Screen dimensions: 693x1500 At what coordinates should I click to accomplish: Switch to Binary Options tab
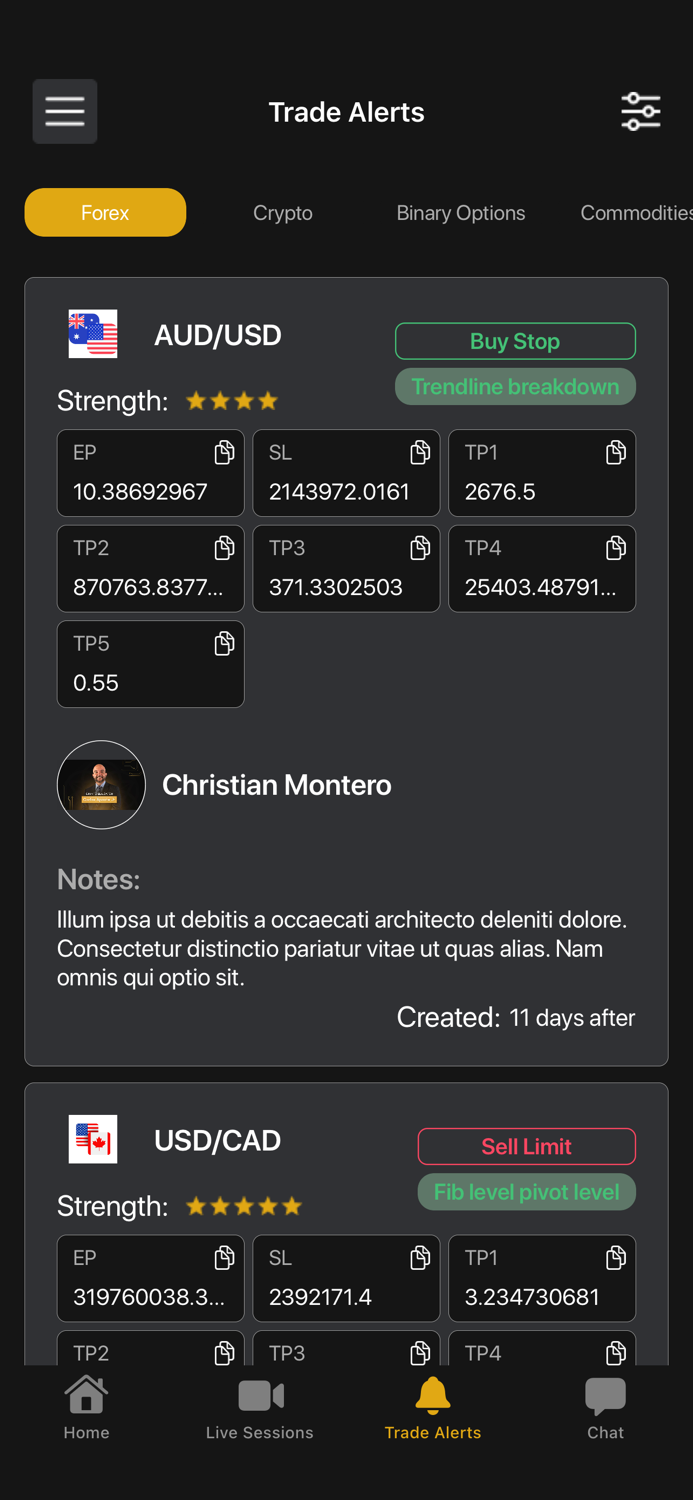(460, 213)
